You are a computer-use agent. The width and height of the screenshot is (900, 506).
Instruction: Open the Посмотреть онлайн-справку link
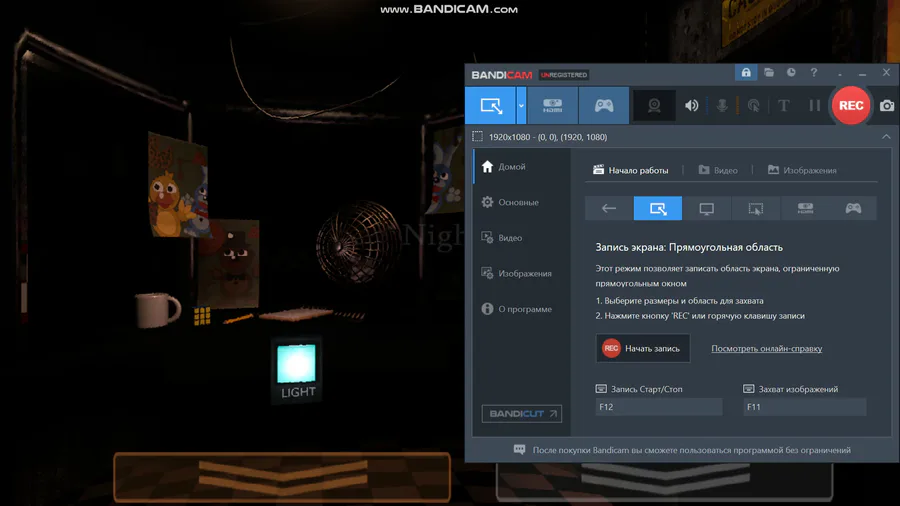coord(766,348)
